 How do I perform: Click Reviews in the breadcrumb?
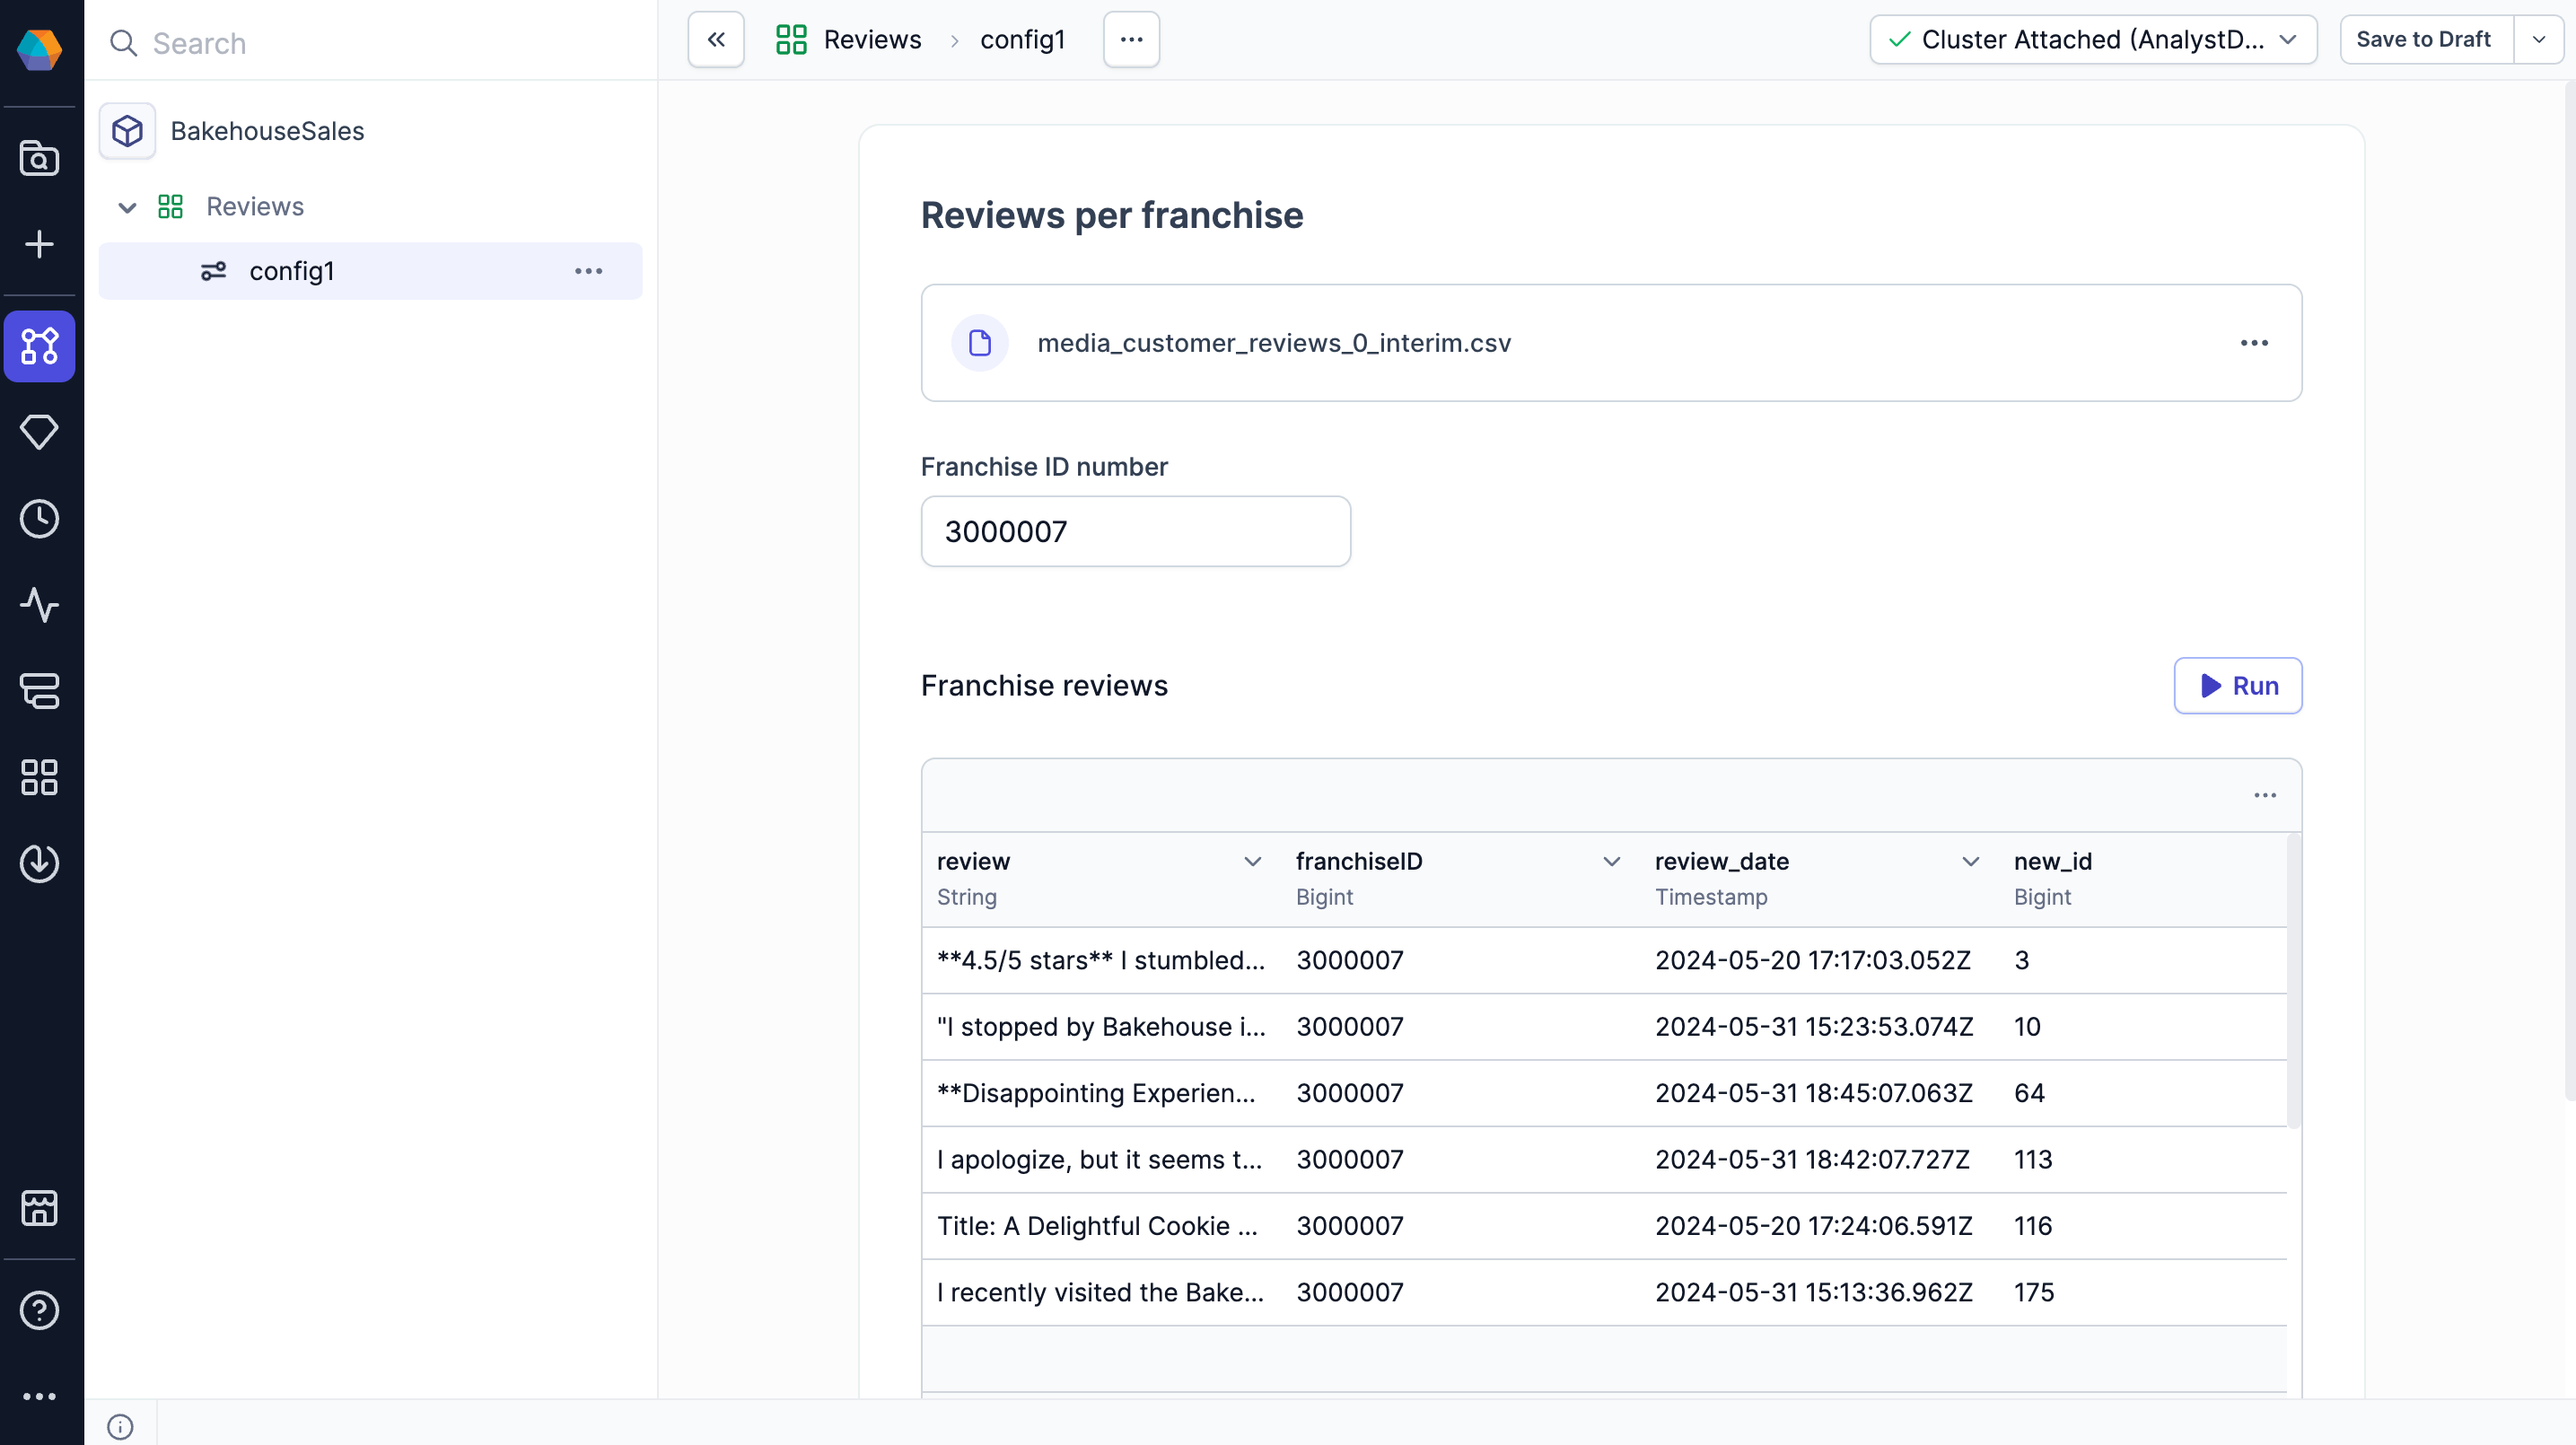871,40
